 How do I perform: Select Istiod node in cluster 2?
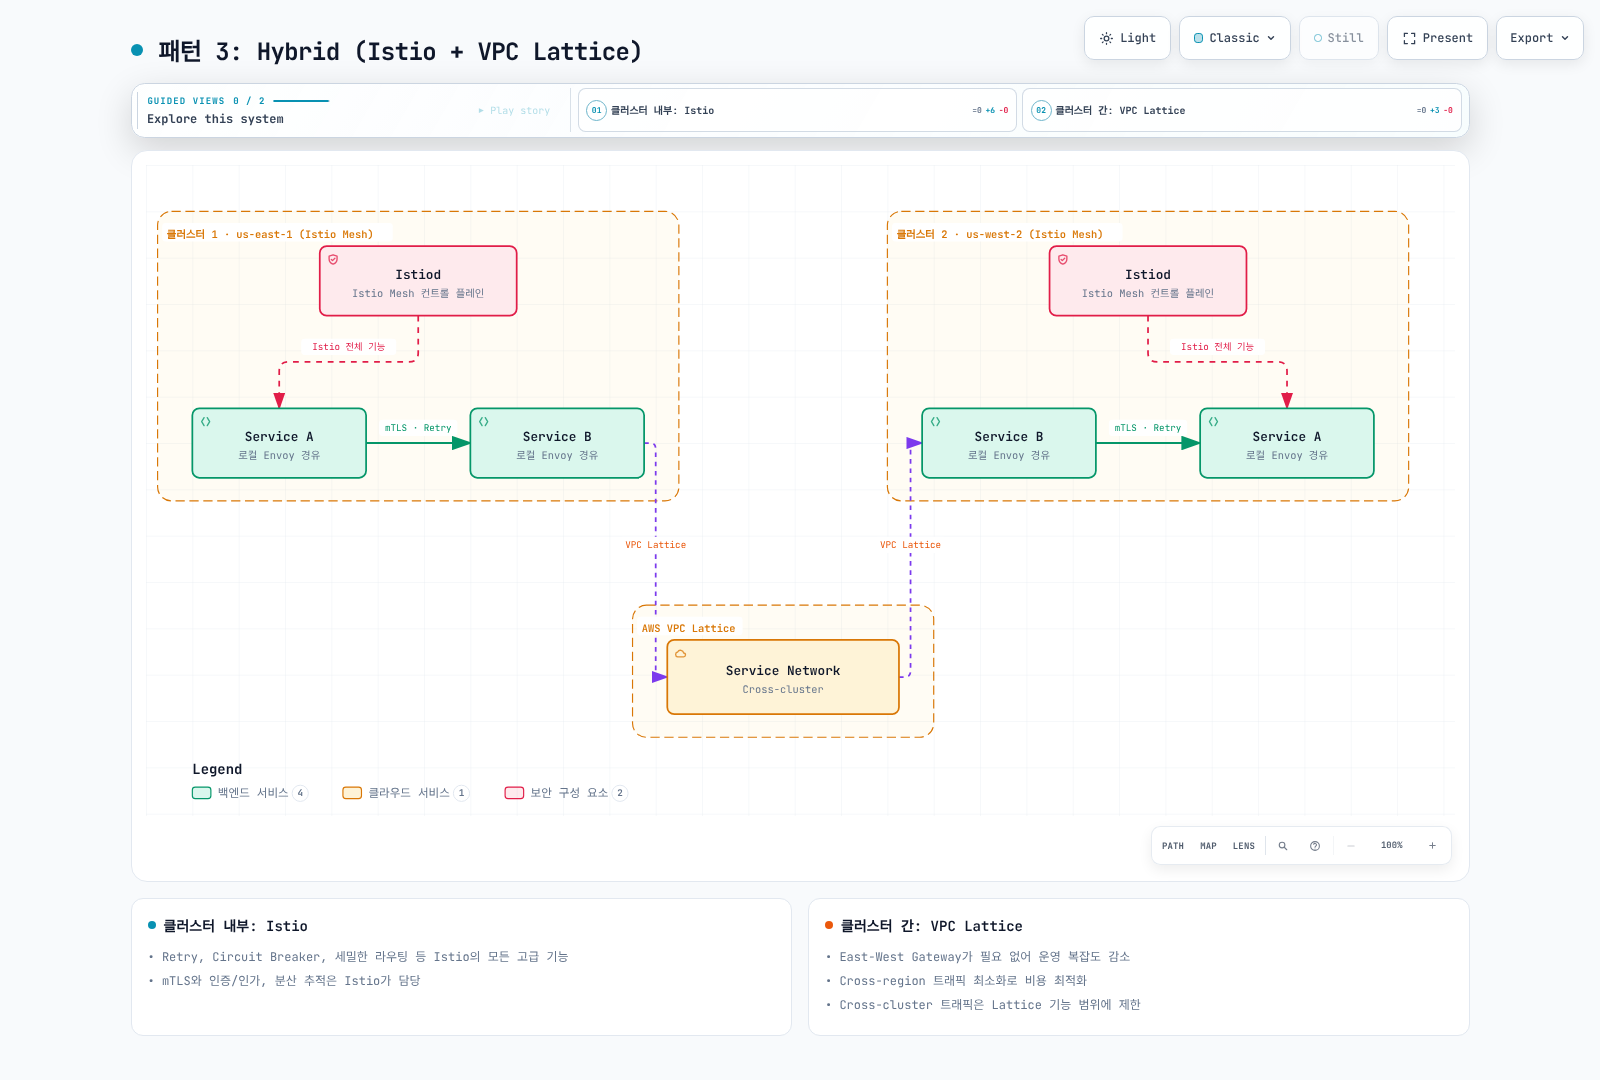1148,281
